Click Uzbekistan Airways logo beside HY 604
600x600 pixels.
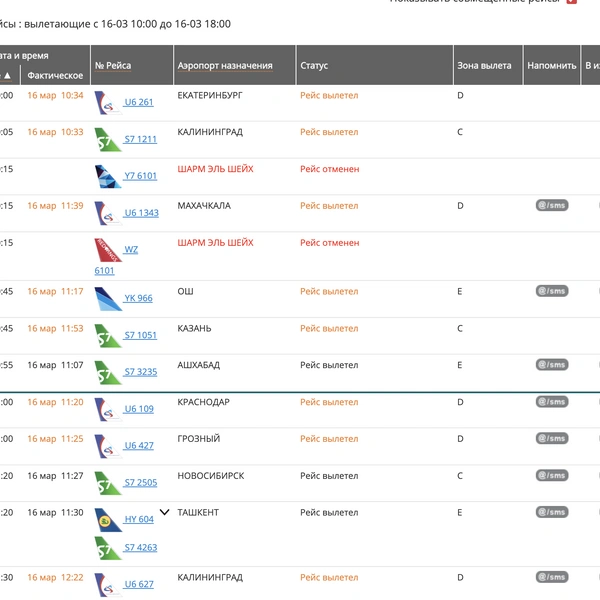[108, 520]
